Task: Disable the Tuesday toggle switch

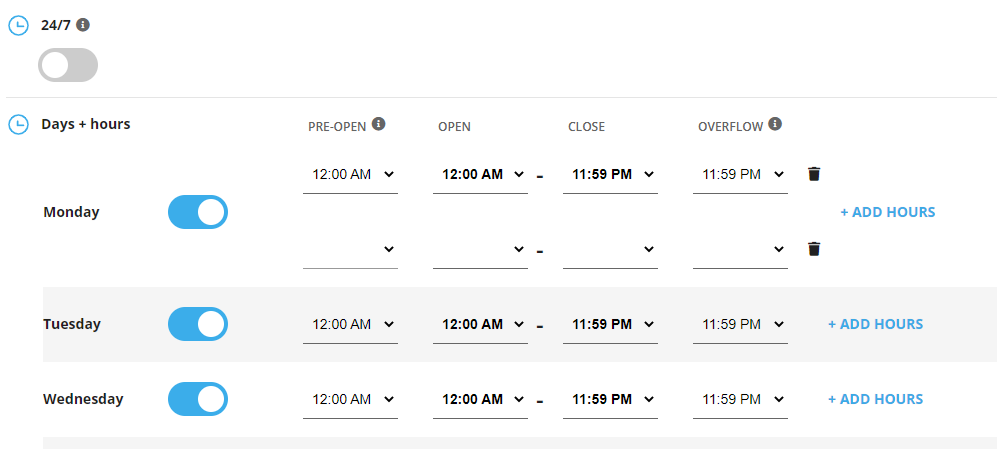Action: click(x=198, y=324)
